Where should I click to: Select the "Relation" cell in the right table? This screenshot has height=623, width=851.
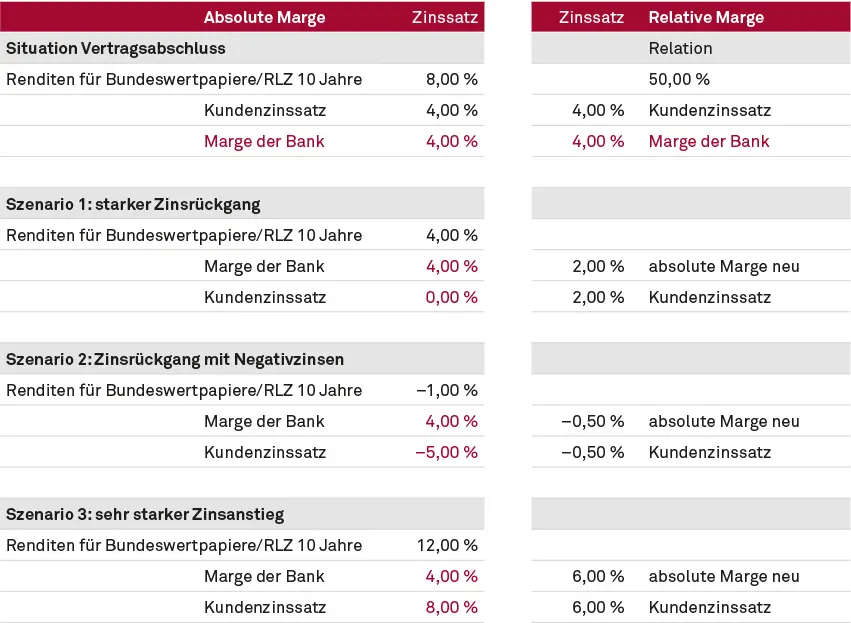tap(681, 48)
